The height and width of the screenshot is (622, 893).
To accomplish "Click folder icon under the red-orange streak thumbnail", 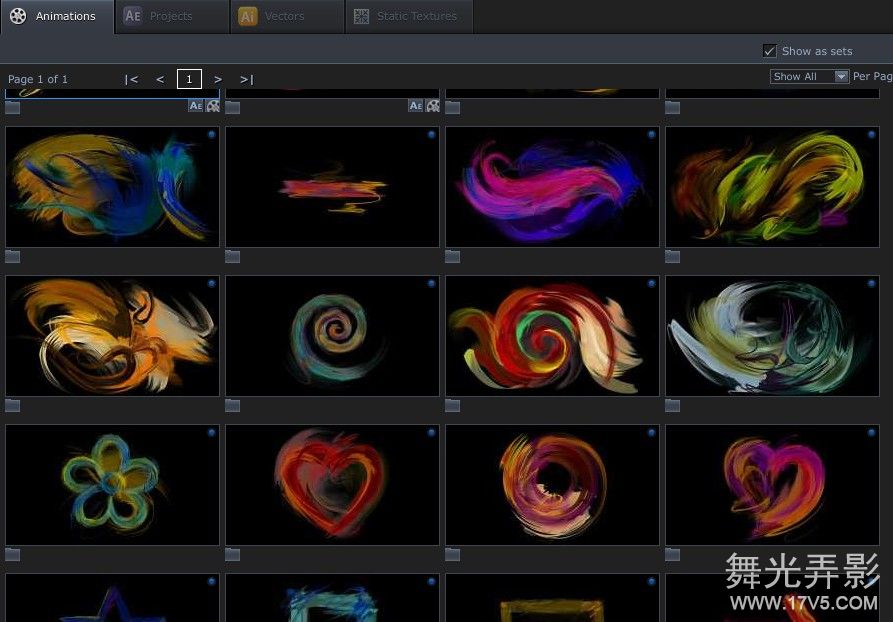I will (232, 257).
